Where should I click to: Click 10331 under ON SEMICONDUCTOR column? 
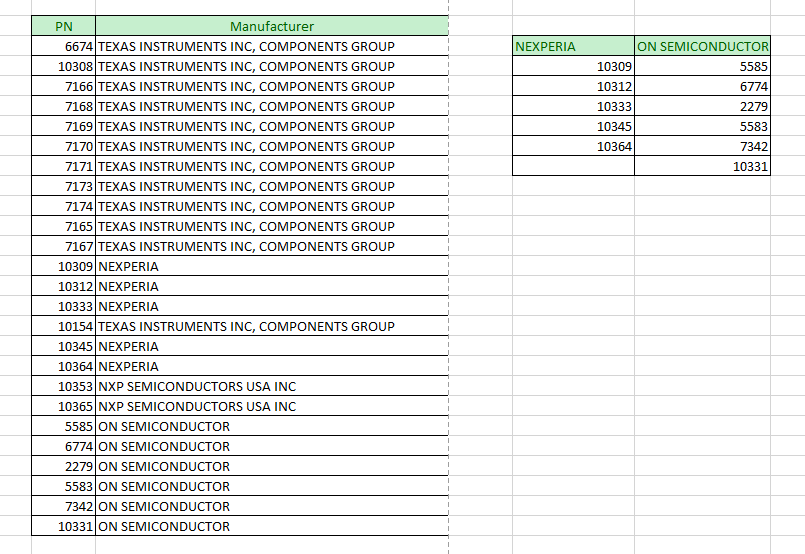[x=702, y=166]
